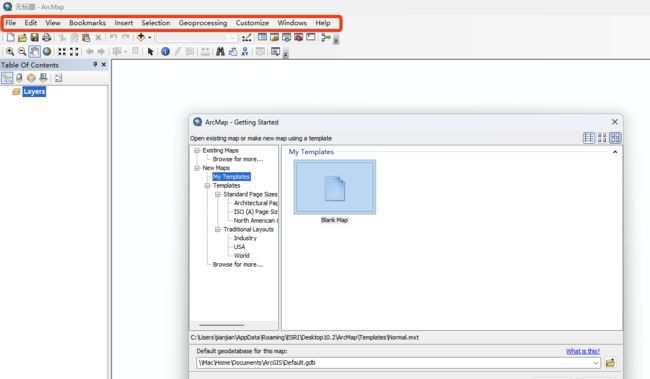
Task: Switch Getting Started dialog to details view
Action: 589,138
